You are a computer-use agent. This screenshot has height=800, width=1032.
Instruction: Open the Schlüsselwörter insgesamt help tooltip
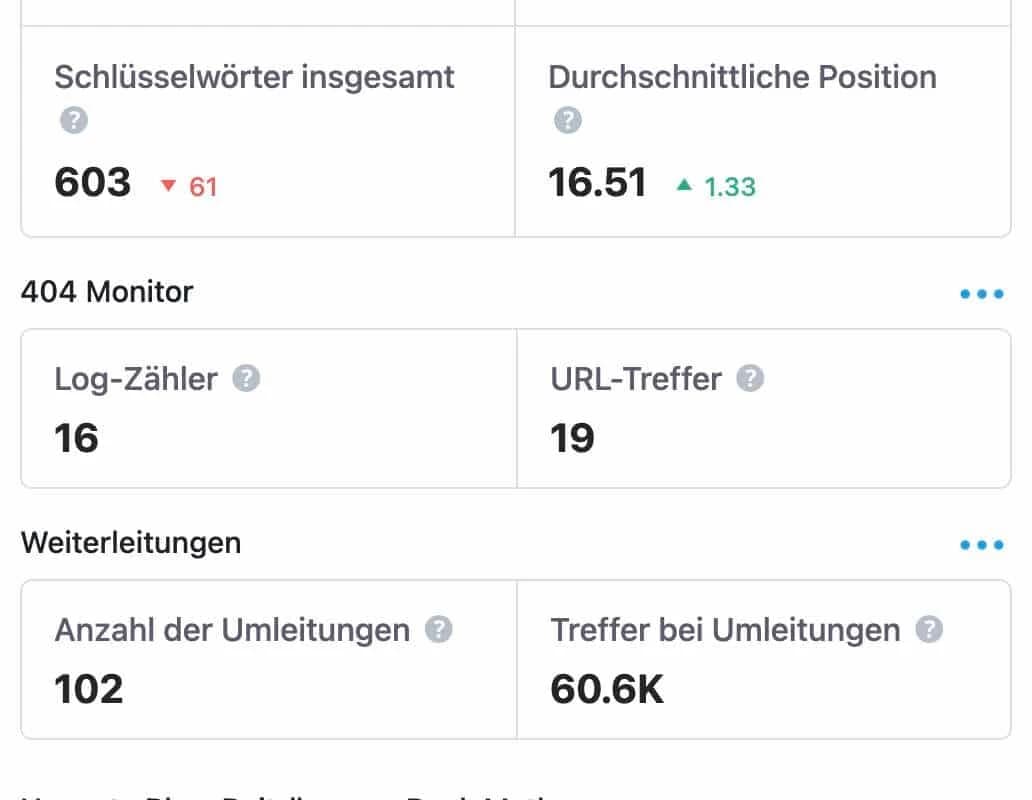(x=72, y=120)
